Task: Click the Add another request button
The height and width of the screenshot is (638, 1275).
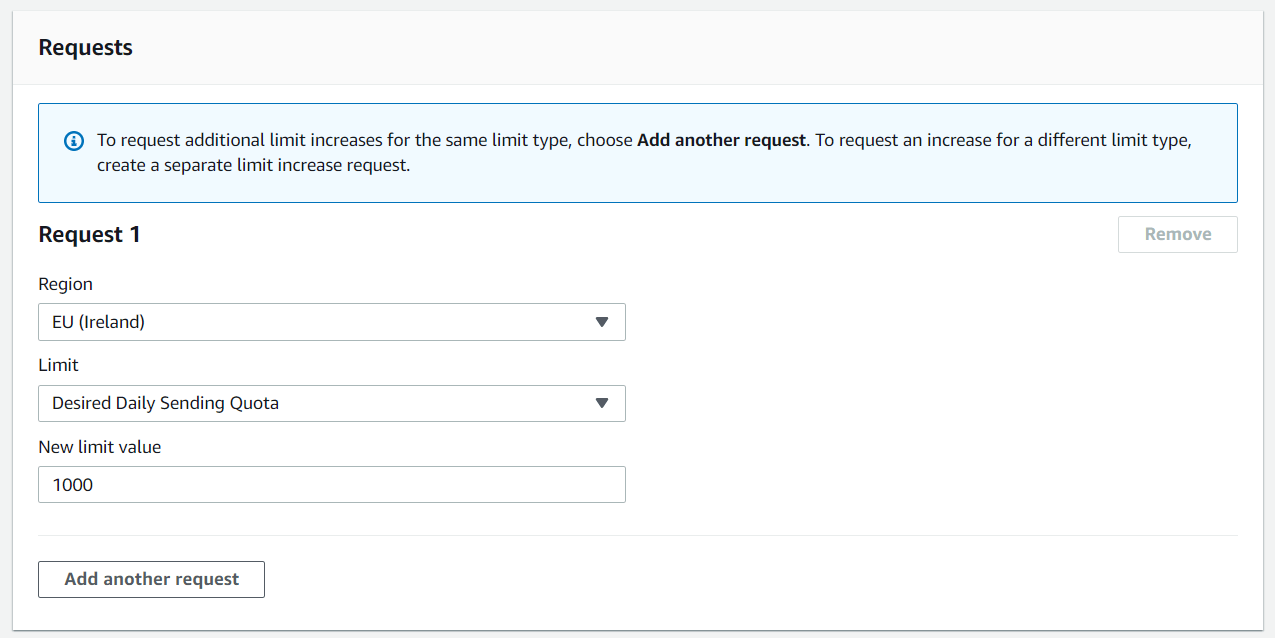Action: [151, 579]
